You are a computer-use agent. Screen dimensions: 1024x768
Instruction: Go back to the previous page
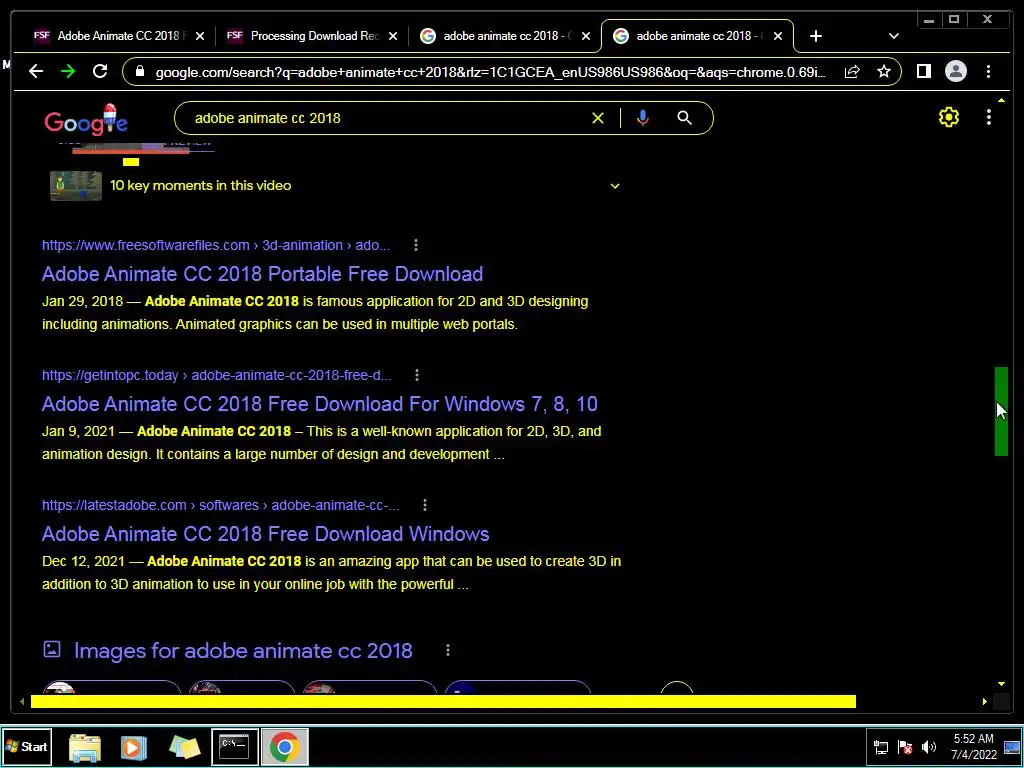36,71
